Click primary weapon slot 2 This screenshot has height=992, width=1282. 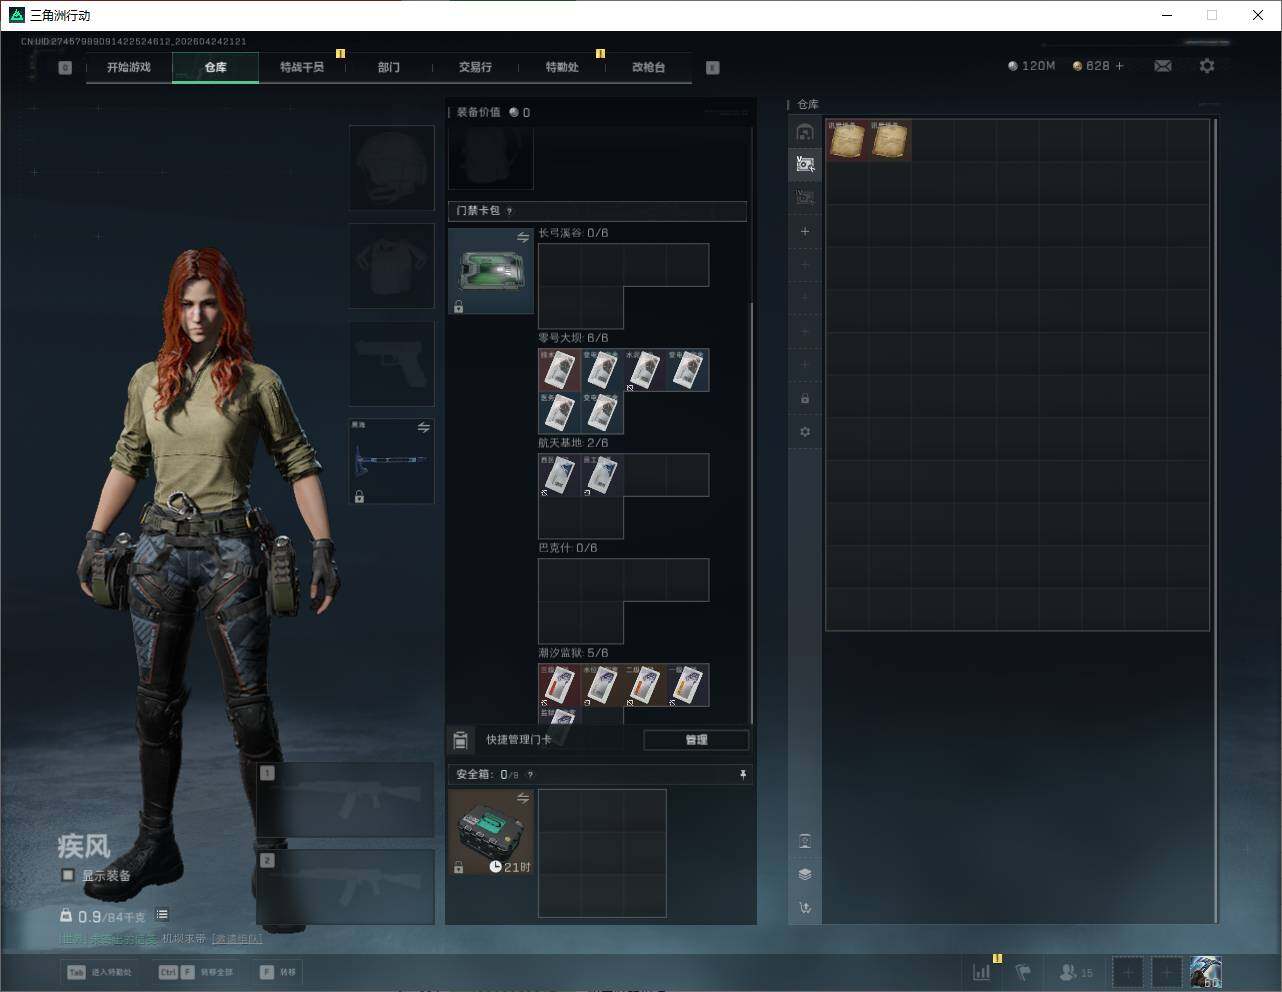click(346, 887)
